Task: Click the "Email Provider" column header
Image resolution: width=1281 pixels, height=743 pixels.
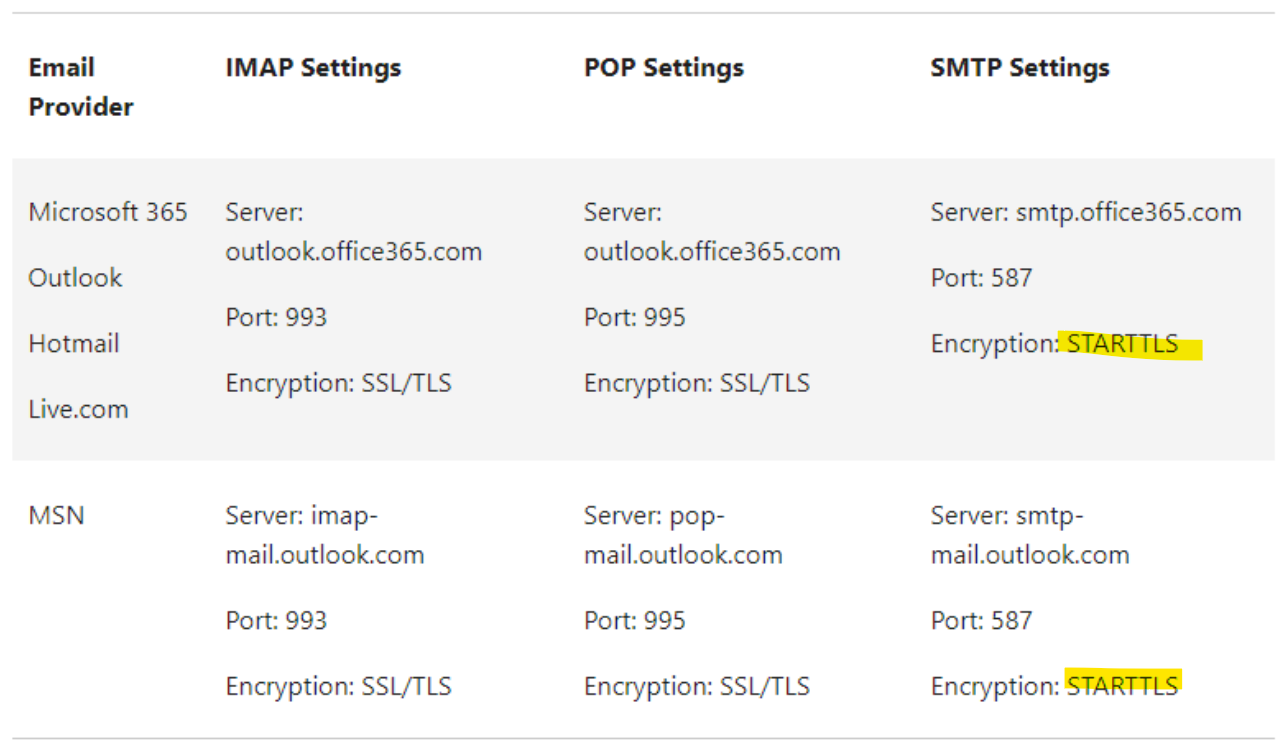Action: tap(80, 87)
